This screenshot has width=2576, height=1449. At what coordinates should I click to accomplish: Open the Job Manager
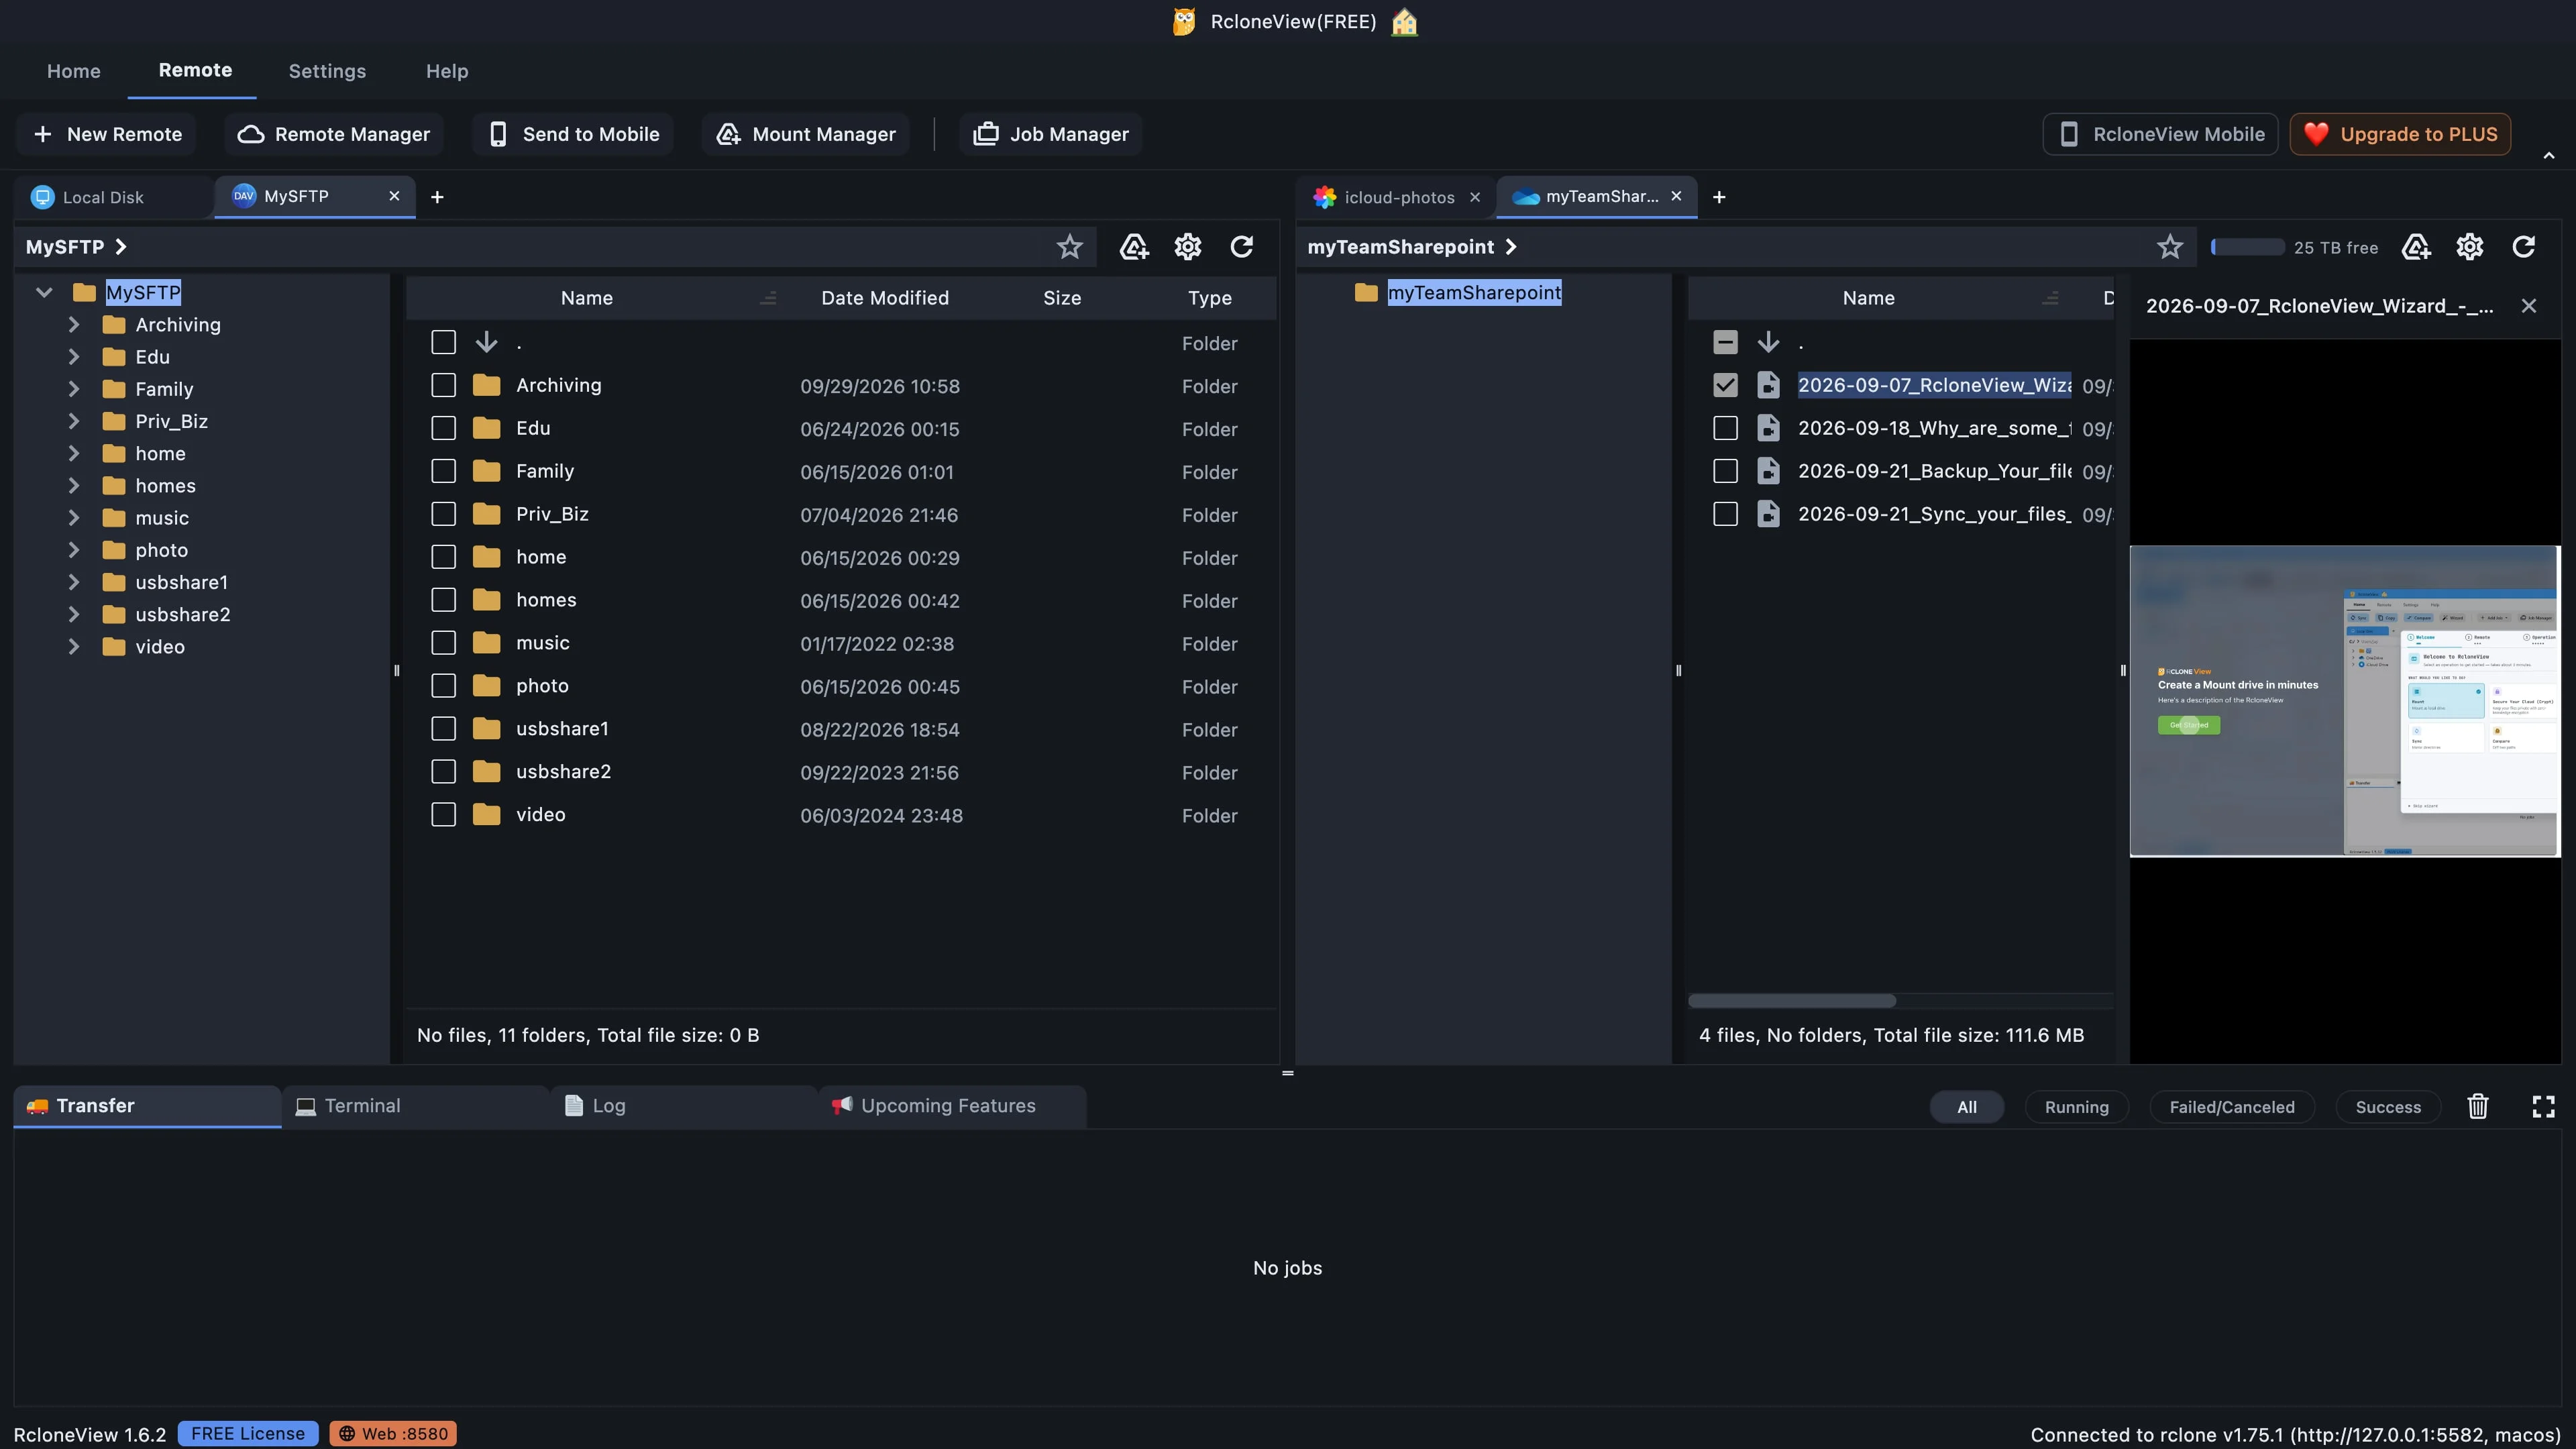(x=1051, y=134)
